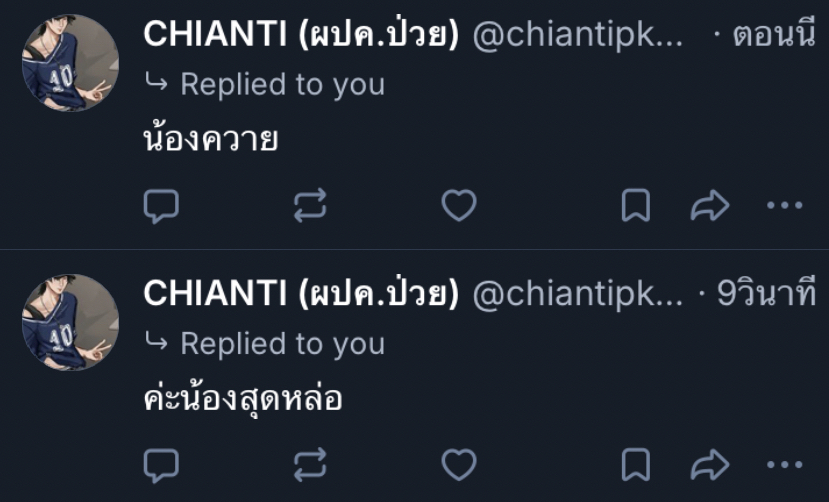Open more options on first tweet
Image resolution: width=829 pixels, height=502 pixels.
[784, 206]
